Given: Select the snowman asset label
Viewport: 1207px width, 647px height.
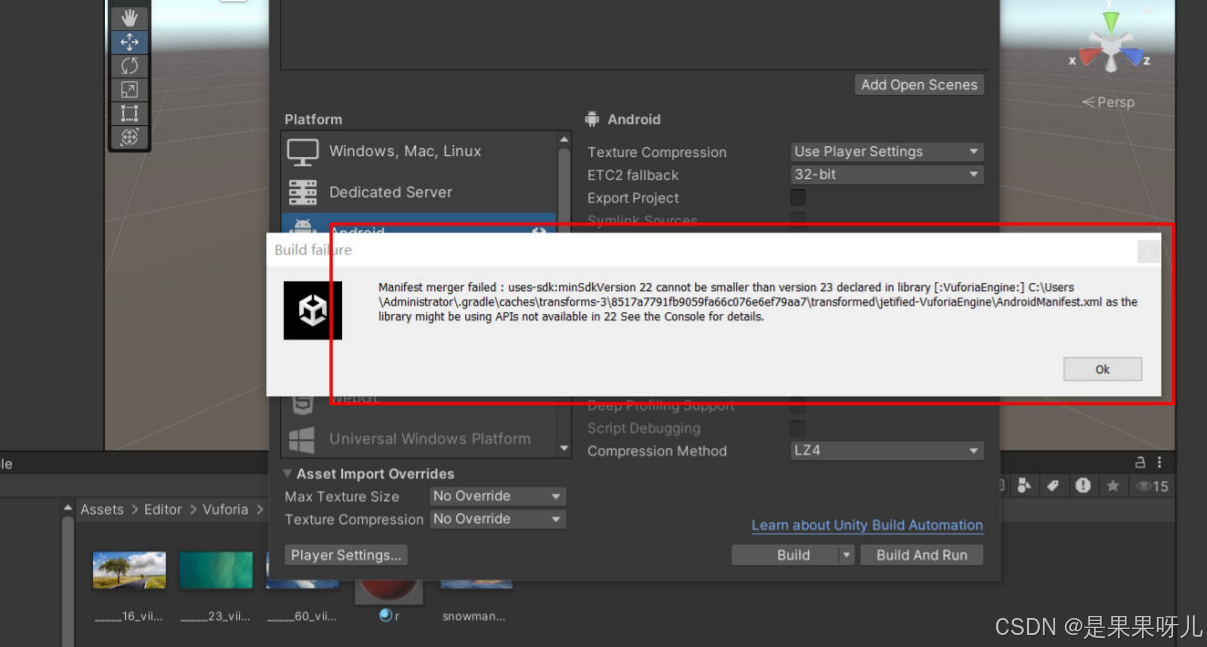Looking at the screenshot, I should click(473, 617).
